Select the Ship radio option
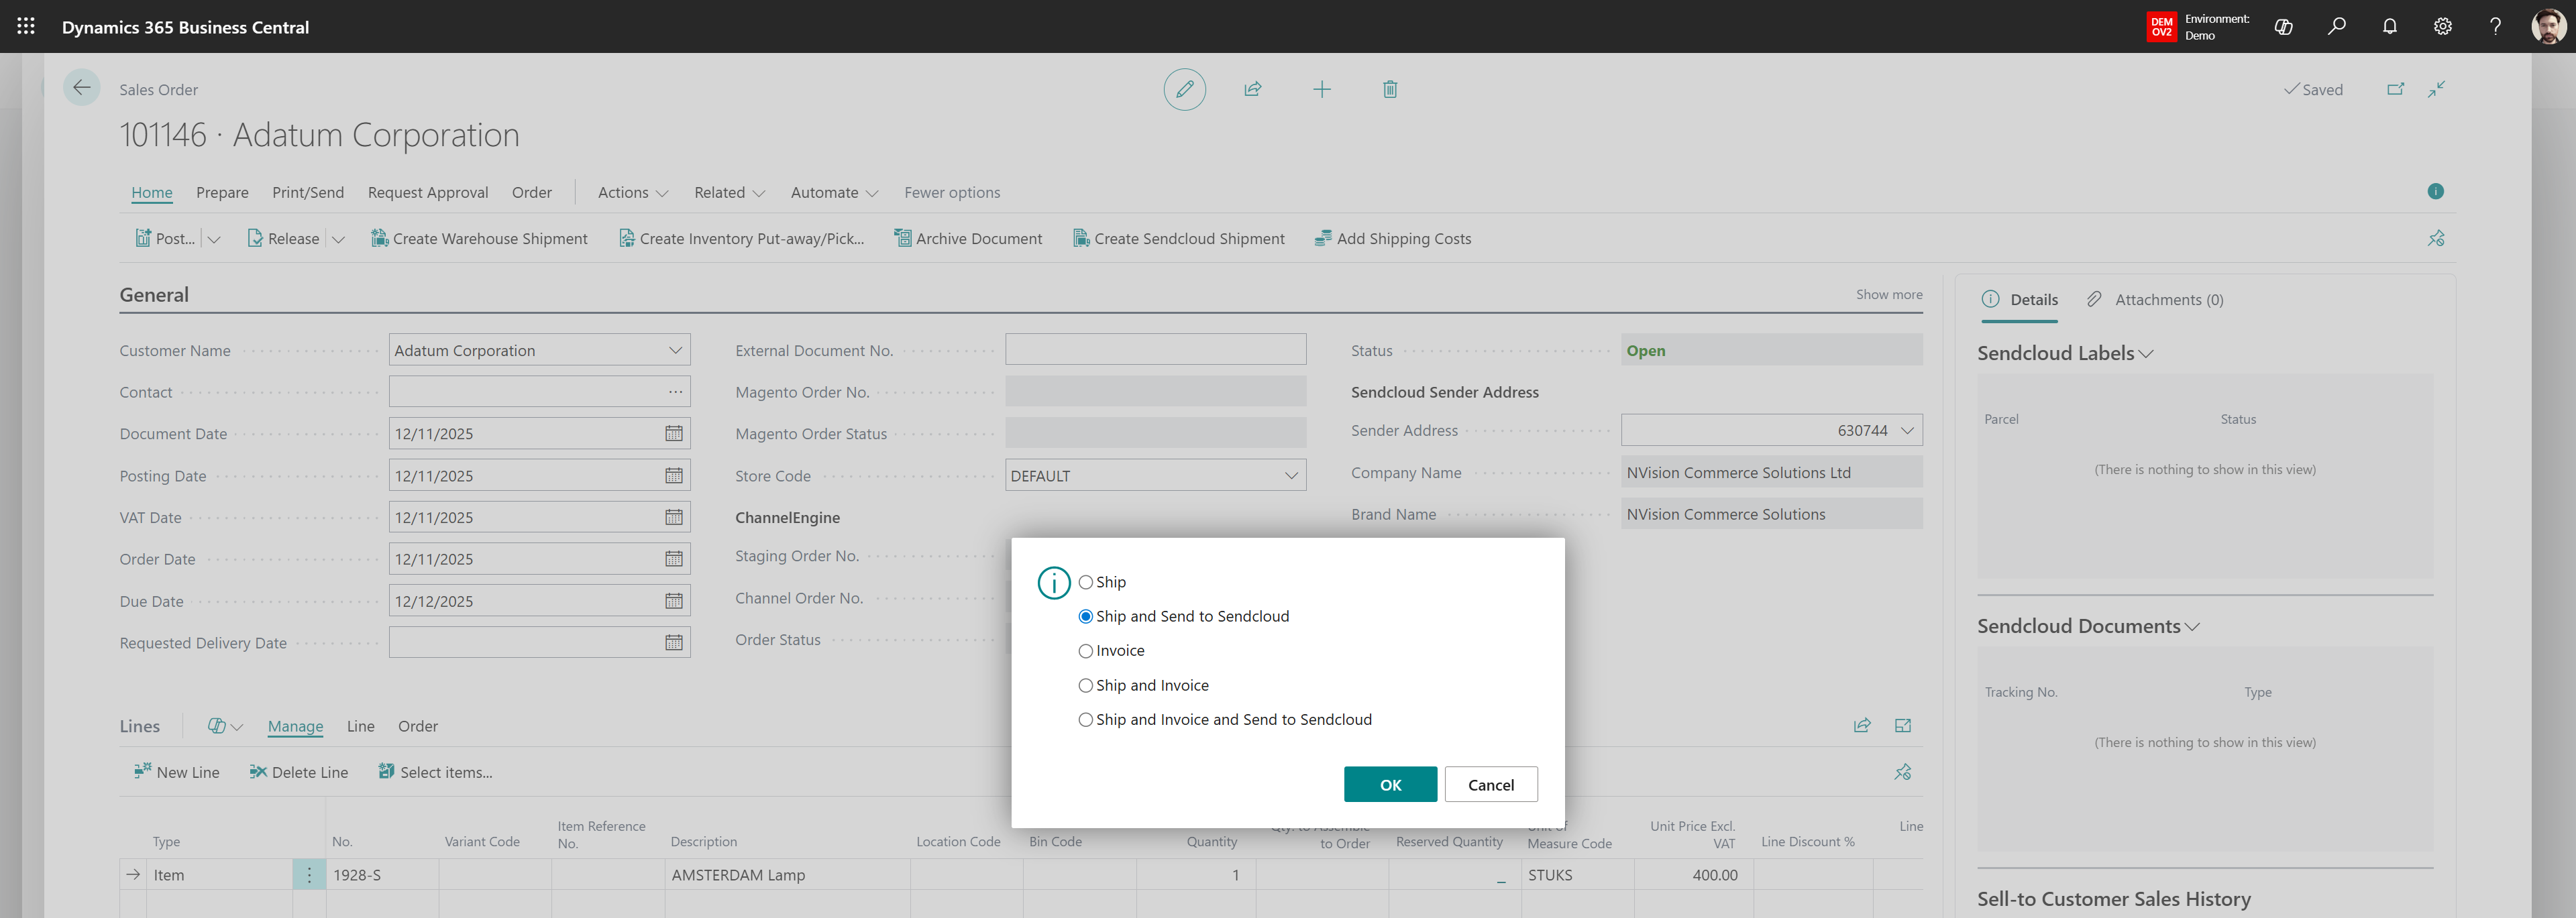Screen dimensions: 2576x918 click(x=1085, y=582)
